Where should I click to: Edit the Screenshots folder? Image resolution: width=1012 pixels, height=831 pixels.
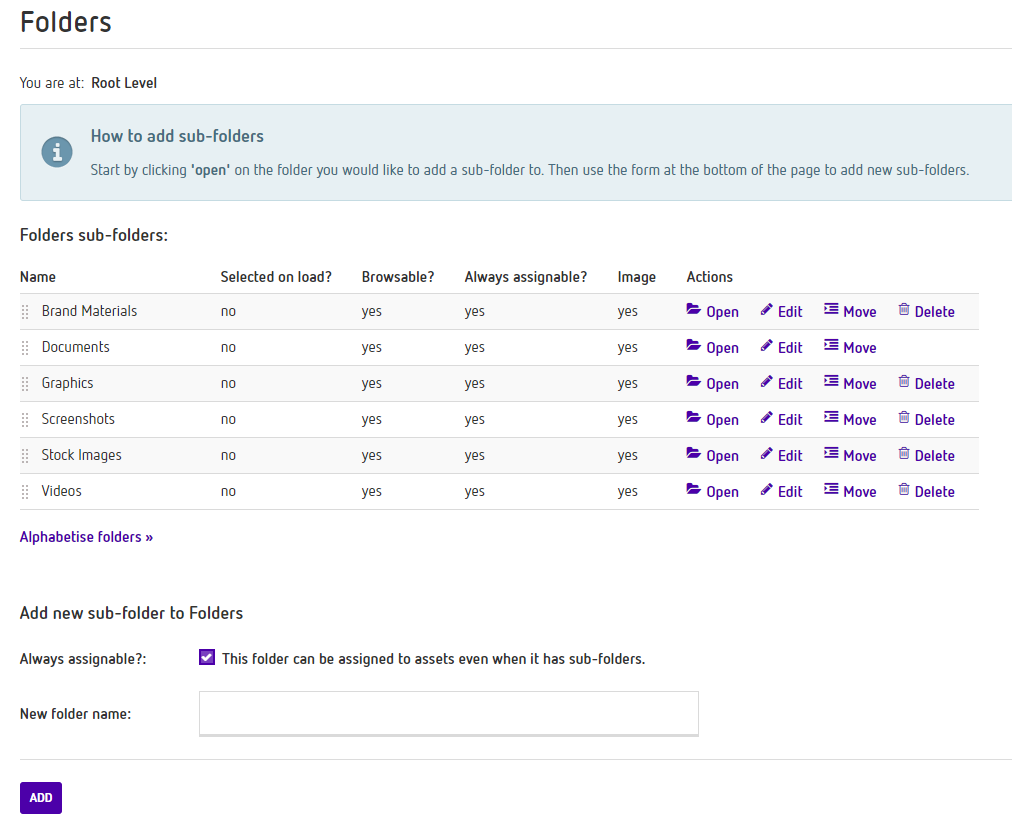[x=781, y=420]
